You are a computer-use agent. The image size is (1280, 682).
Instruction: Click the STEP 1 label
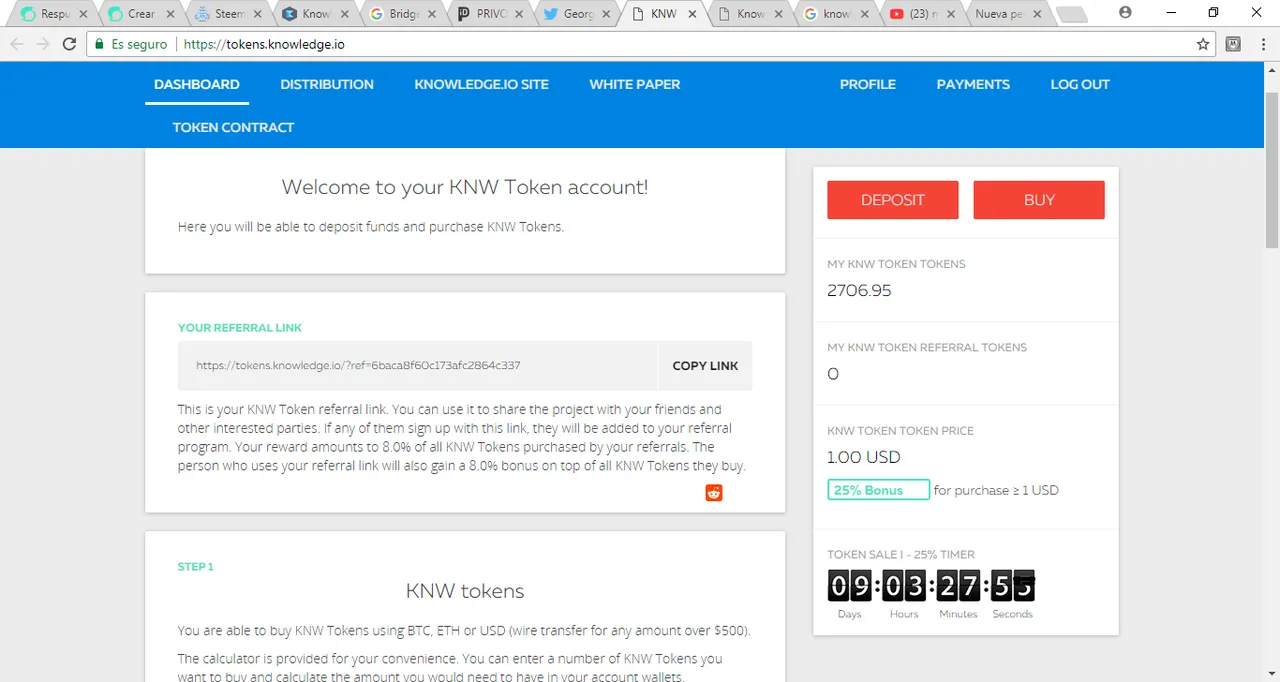point(196,567)
